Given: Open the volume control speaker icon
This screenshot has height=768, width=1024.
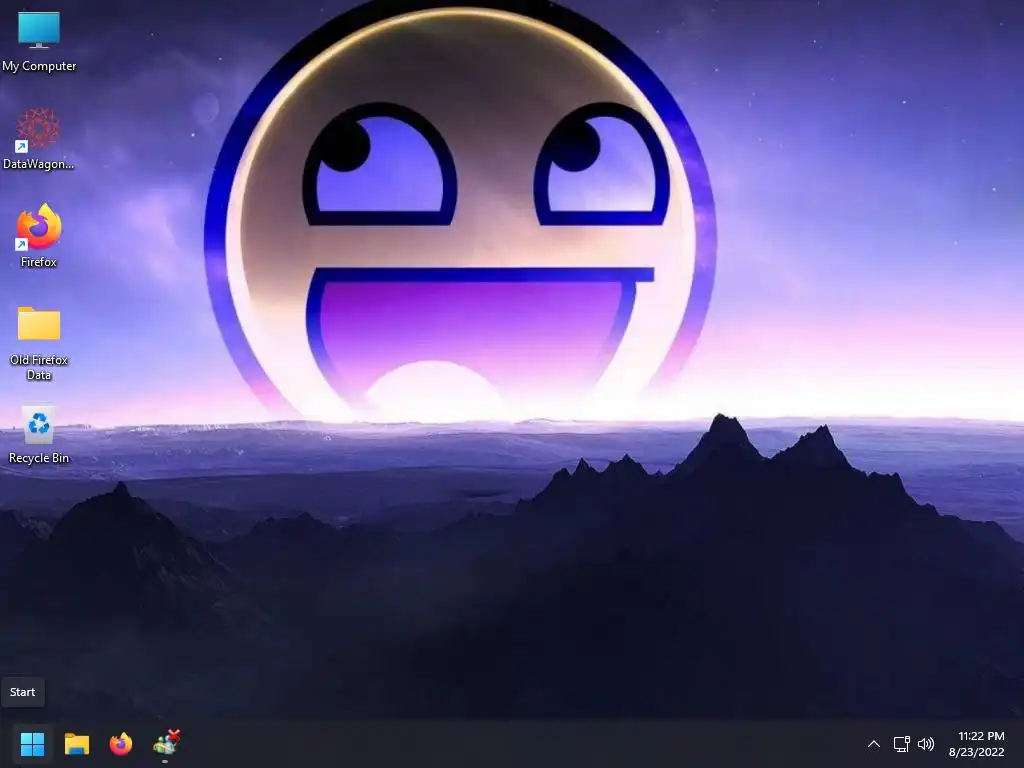Looking at the screenshot, I should [x=926, y=744].
